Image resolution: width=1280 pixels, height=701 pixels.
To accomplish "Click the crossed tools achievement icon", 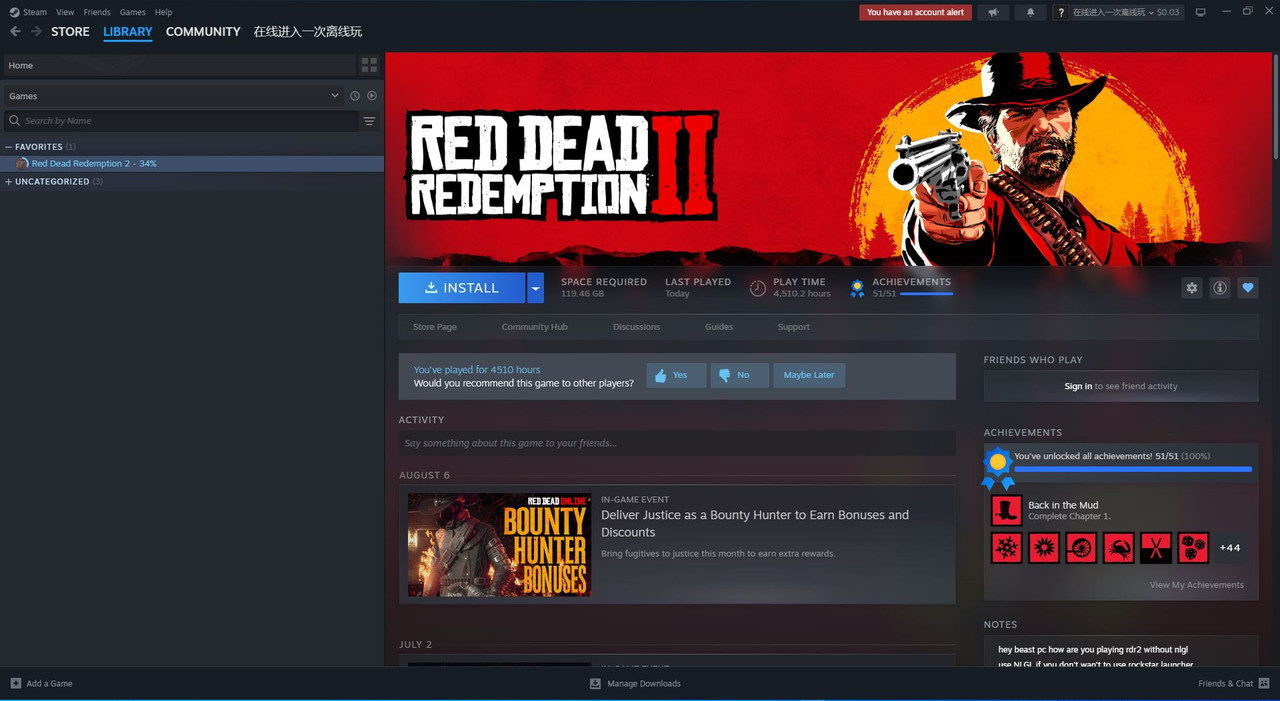I will 1155,548.
